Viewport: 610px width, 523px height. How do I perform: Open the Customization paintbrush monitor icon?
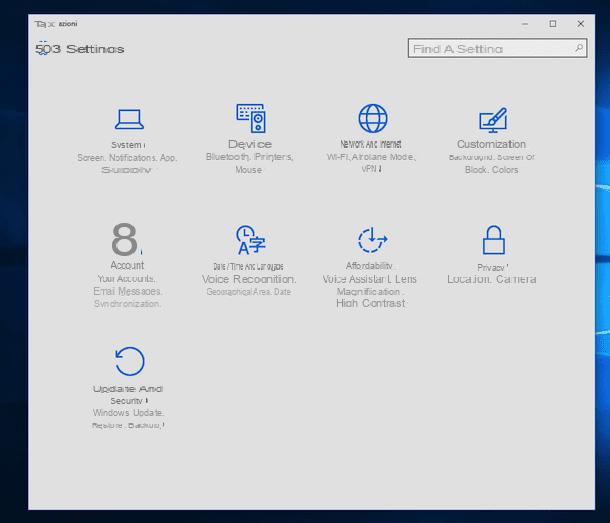493,120
